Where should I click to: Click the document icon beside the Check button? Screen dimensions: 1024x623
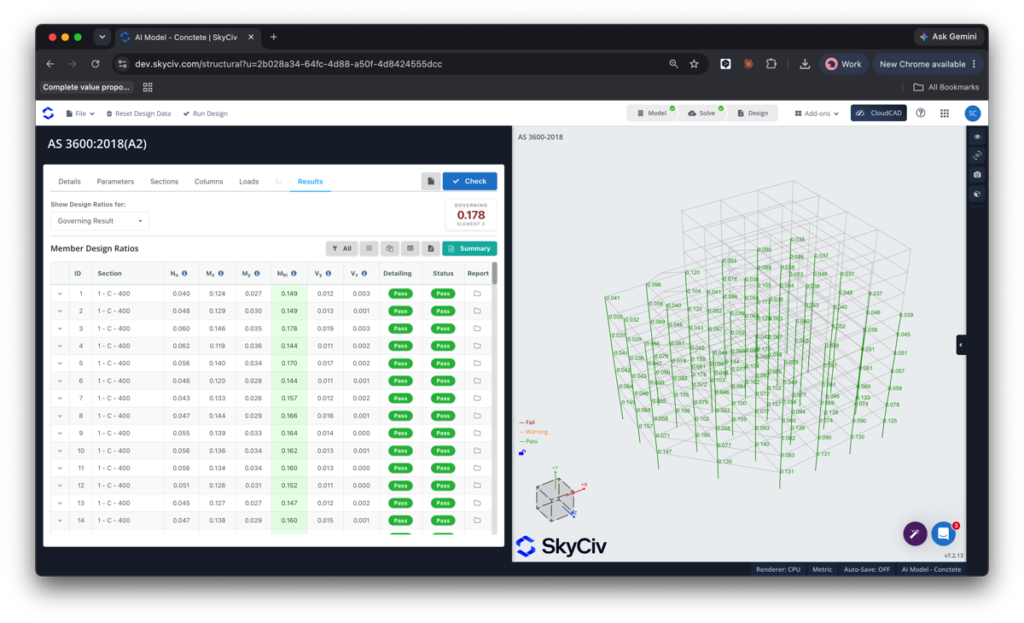point(430,181)
